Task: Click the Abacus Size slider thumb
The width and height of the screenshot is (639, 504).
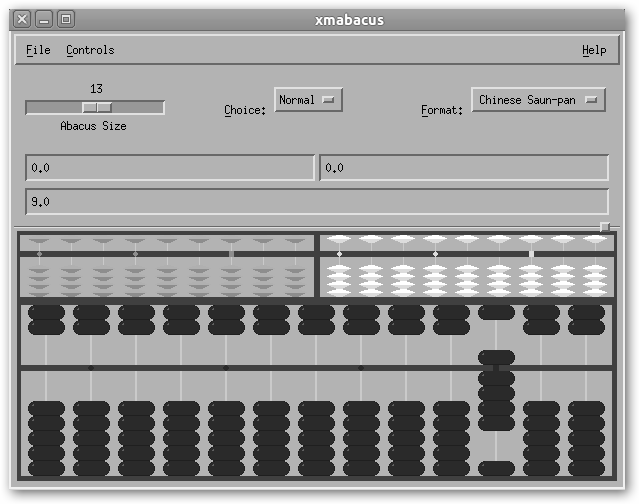Action: (97, 107)
